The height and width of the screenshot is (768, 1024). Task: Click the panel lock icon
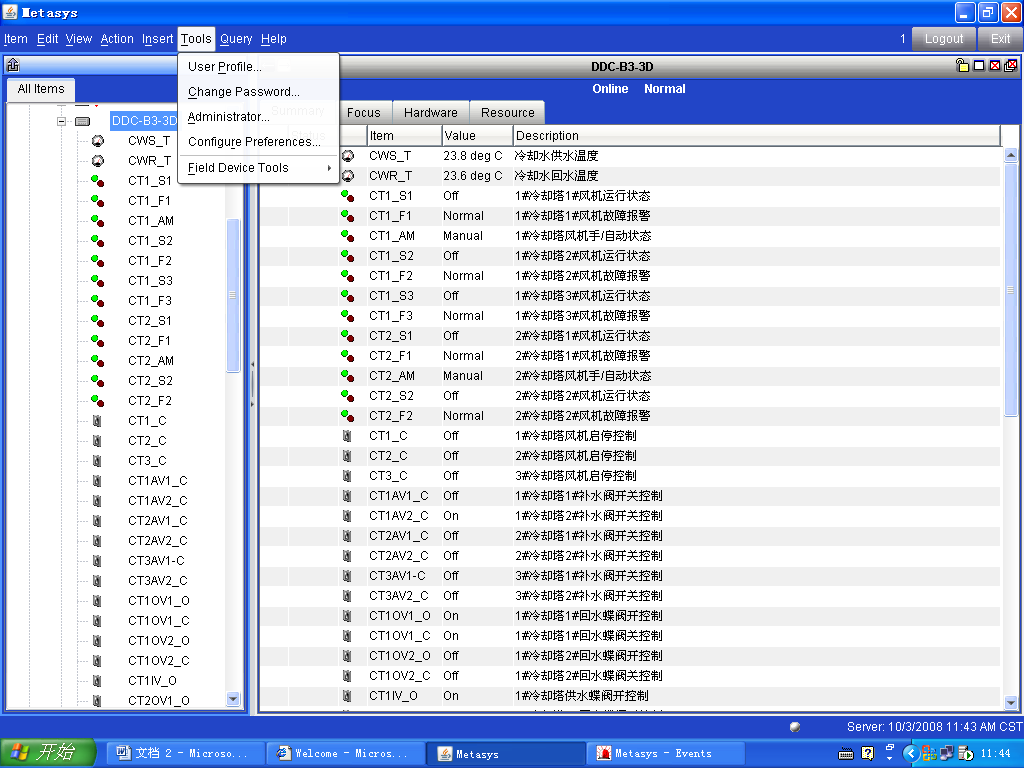pos(962,66)
